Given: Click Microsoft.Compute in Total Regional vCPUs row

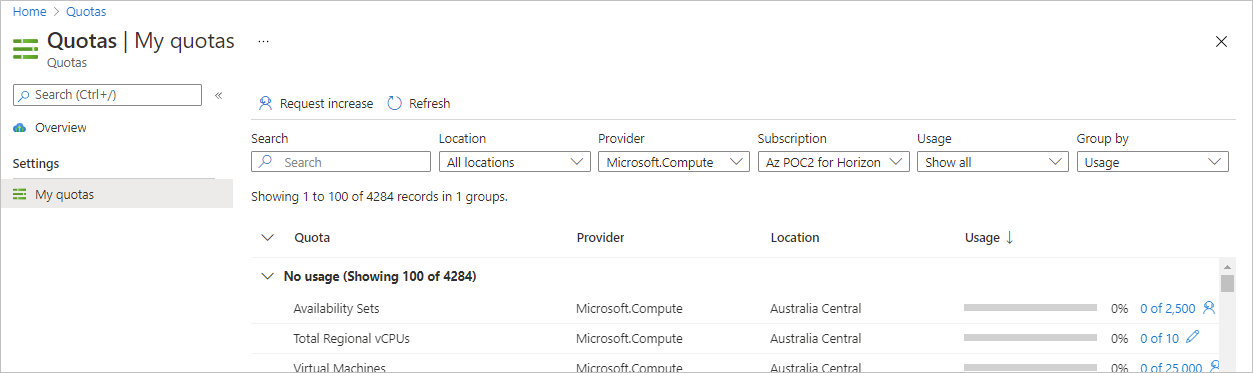Looking at the screenshot, I should 629,338.
